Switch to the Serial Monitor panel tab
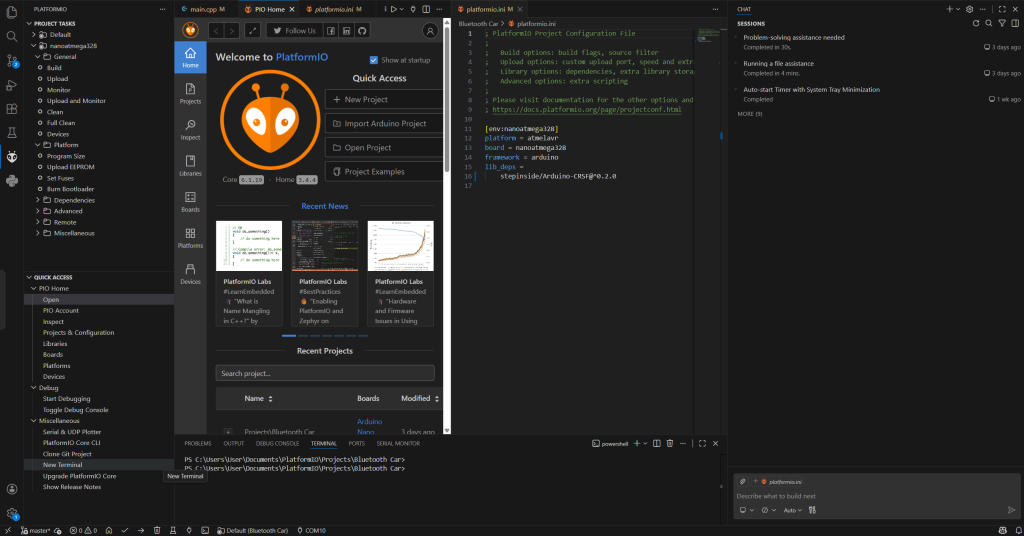Image resolution: width=1024 pixels, height=536 pixels. (397, 443)
